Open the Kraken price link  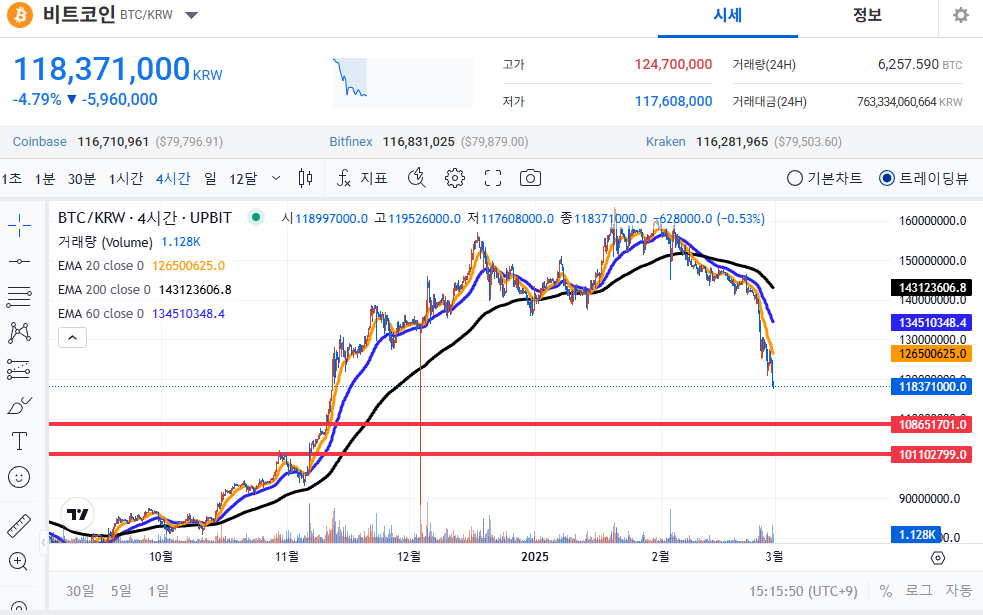tap(666, 142)
